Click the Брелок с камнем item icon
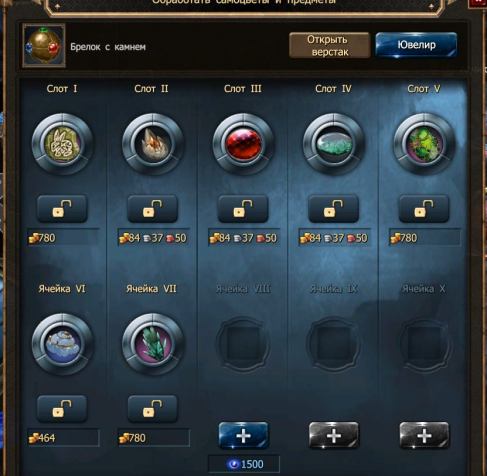 pos(44,45)
